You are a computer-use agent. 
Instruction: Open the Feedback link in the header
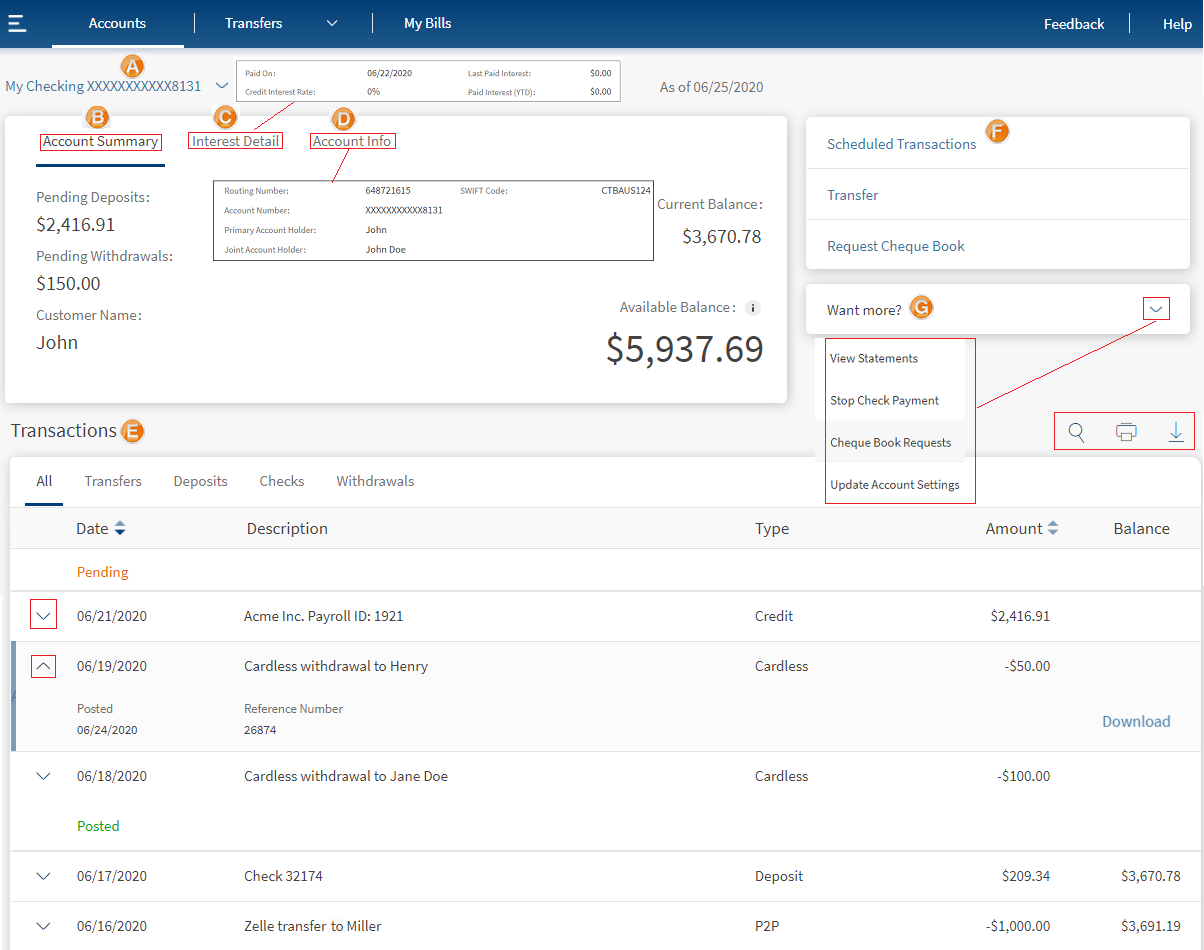tap(1073, 24)
